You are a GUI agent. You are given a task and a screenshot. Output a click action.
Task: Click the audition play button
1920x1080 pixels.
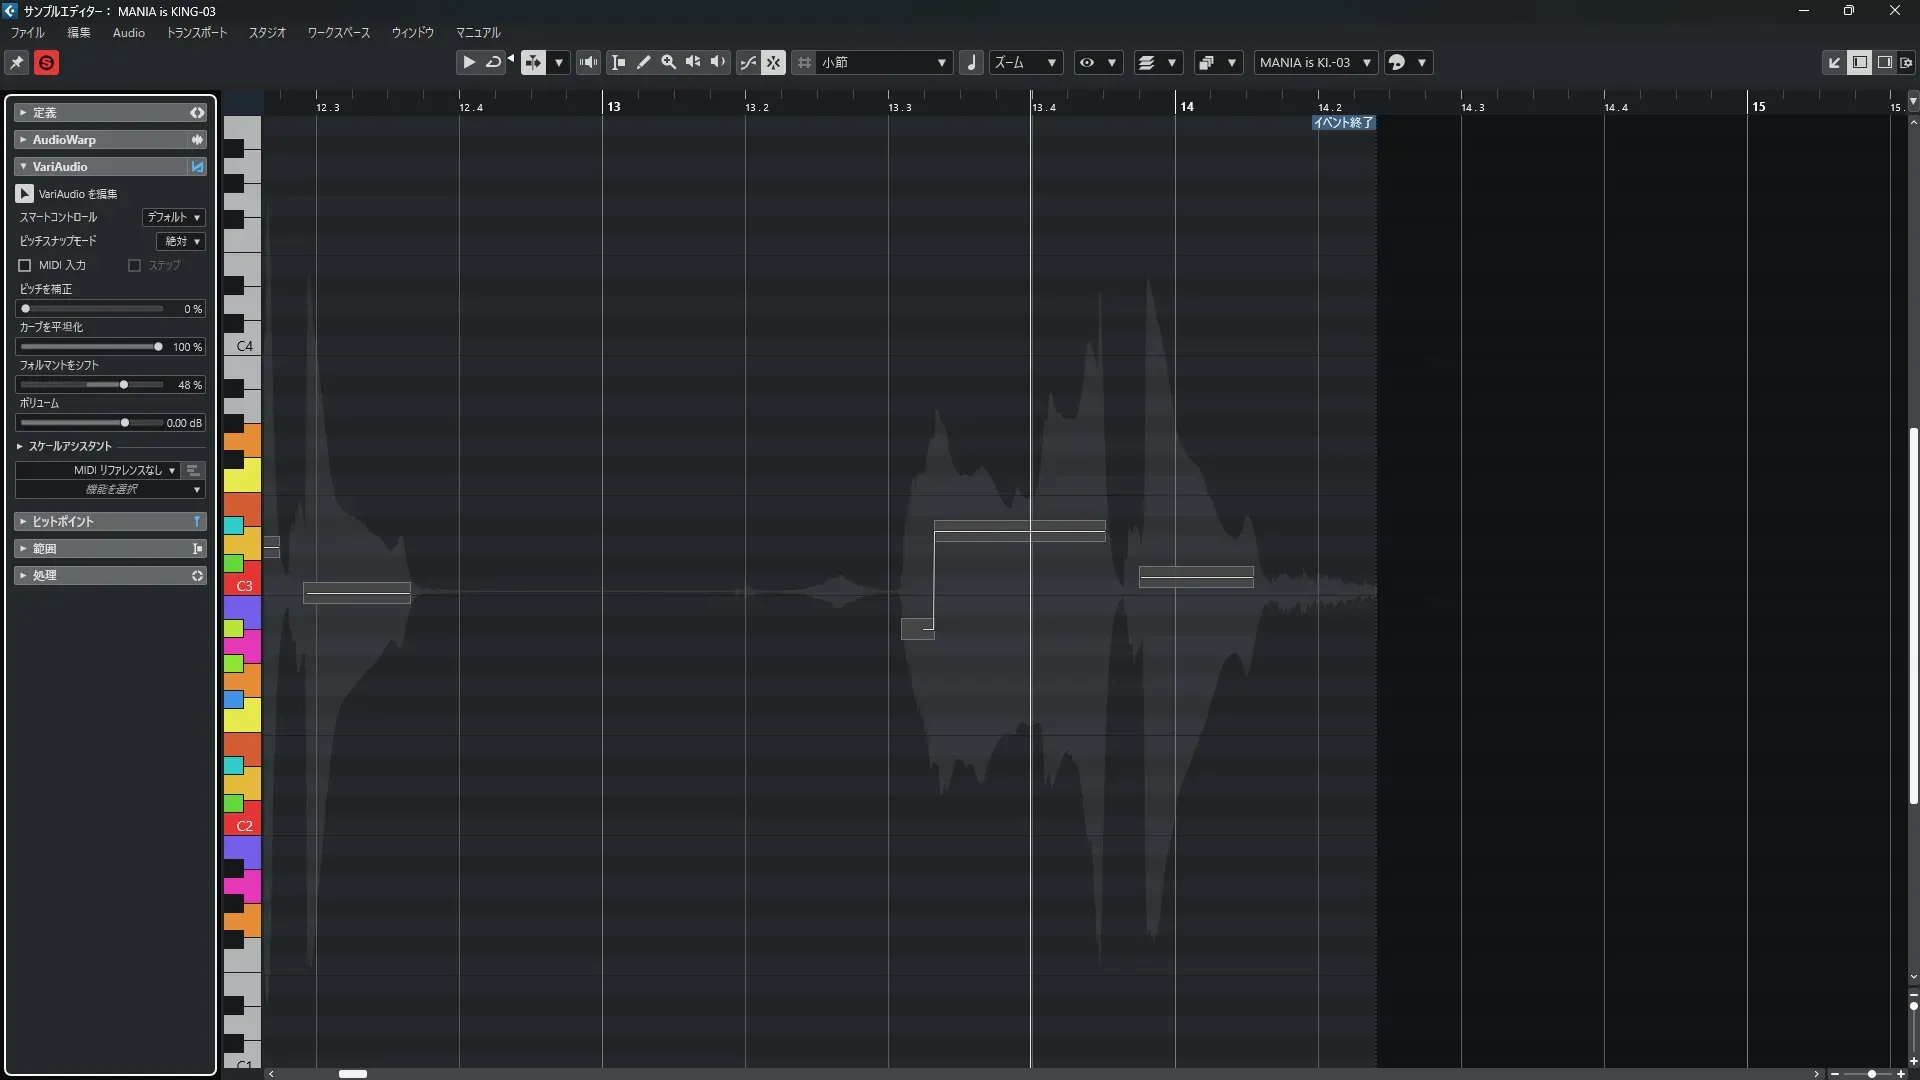(468, 62)
